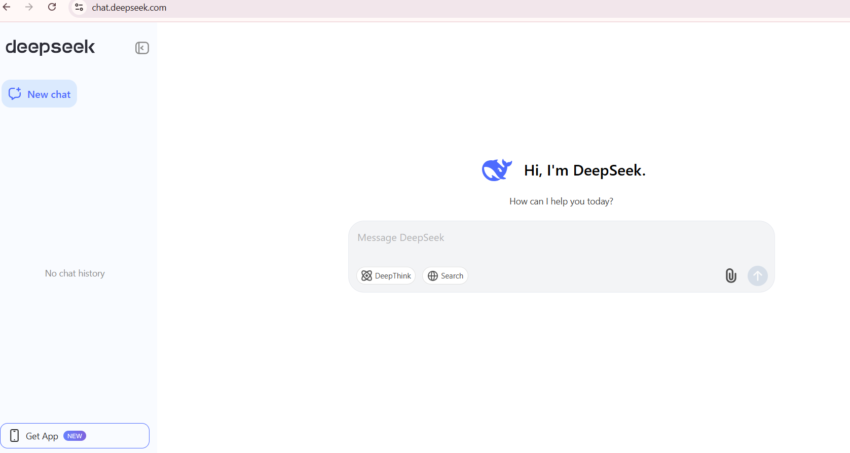Viewport: 850px width, 453px height.
Task: Toggle the Search web option
Action: pyautogui.click(x=445, y=276)
